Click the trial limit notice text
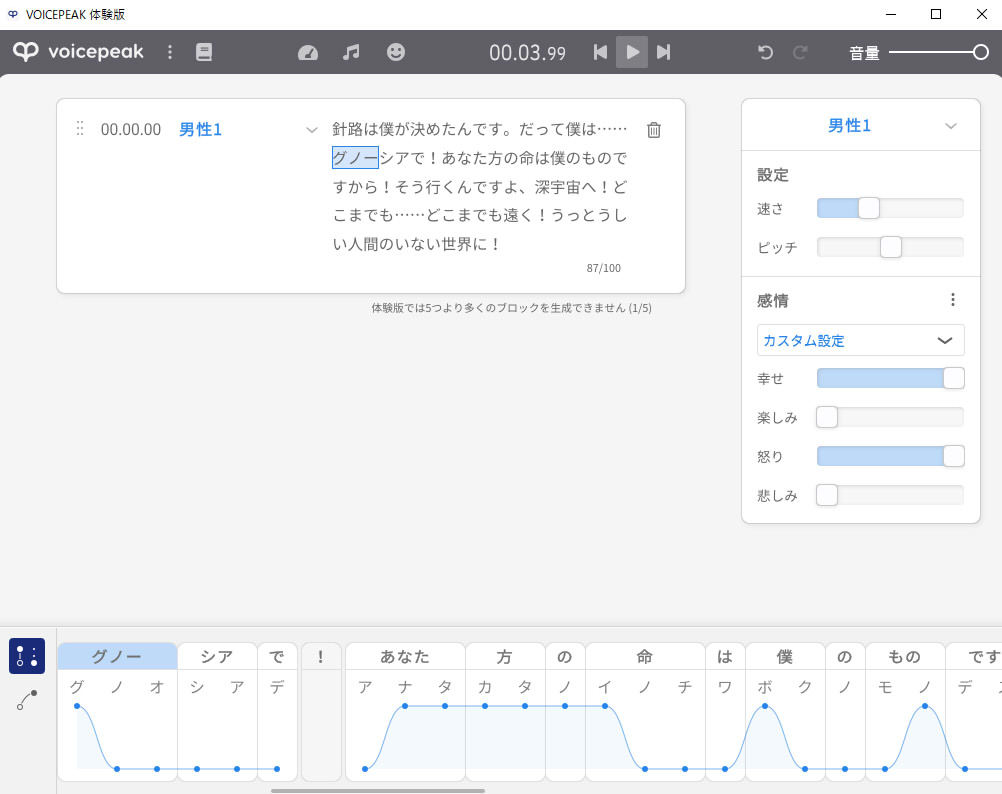 click(511, 308)
